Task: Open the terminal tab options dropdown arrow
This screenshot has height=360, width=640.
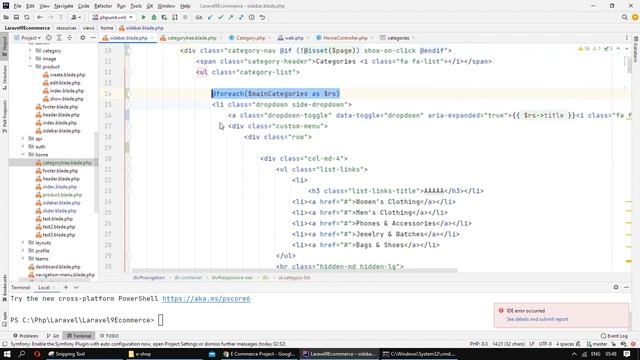Action: pyautogui.click(x=76, y=287)
